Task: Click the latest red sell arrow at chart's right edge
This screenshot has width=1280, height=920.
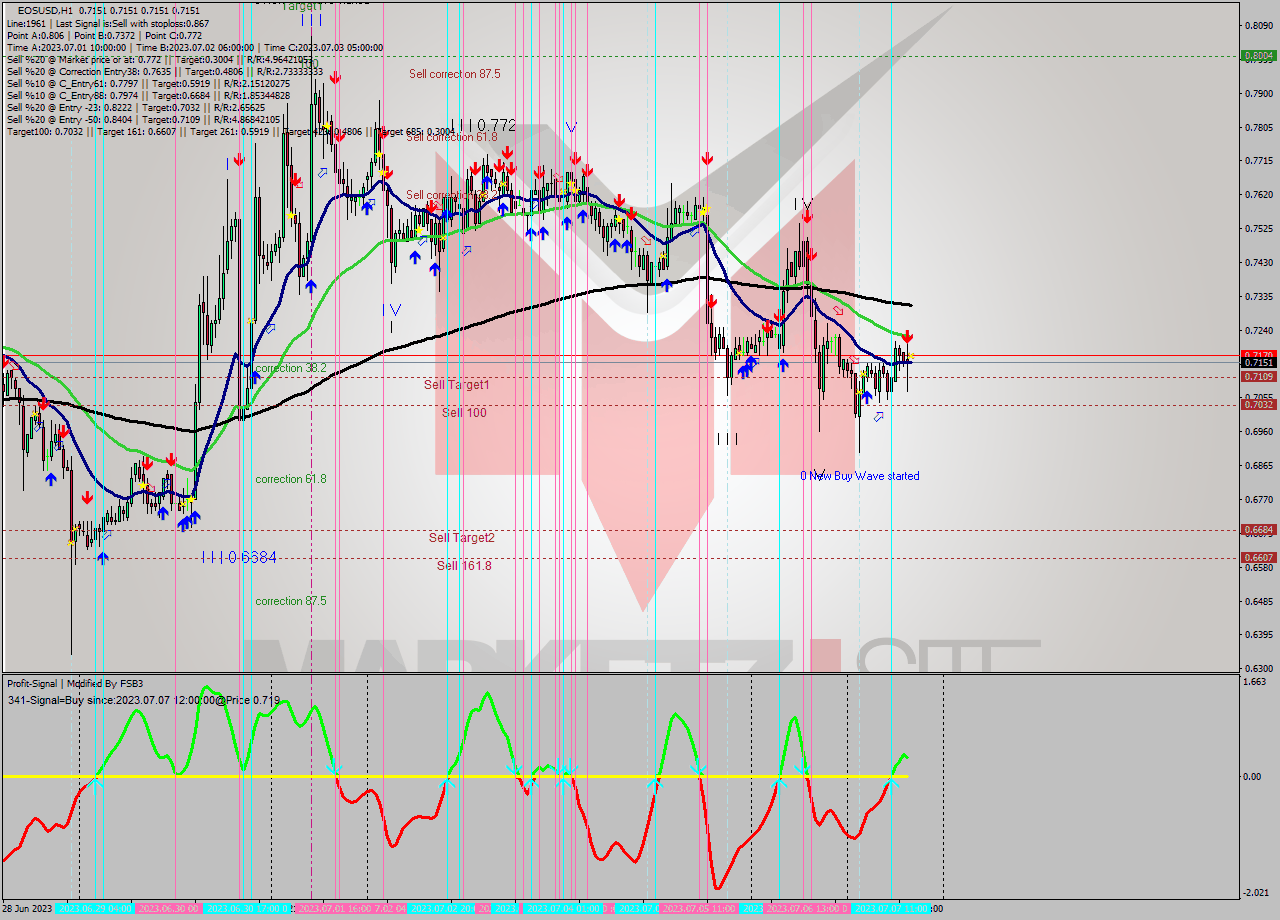Action: click(x=907, y=337)
